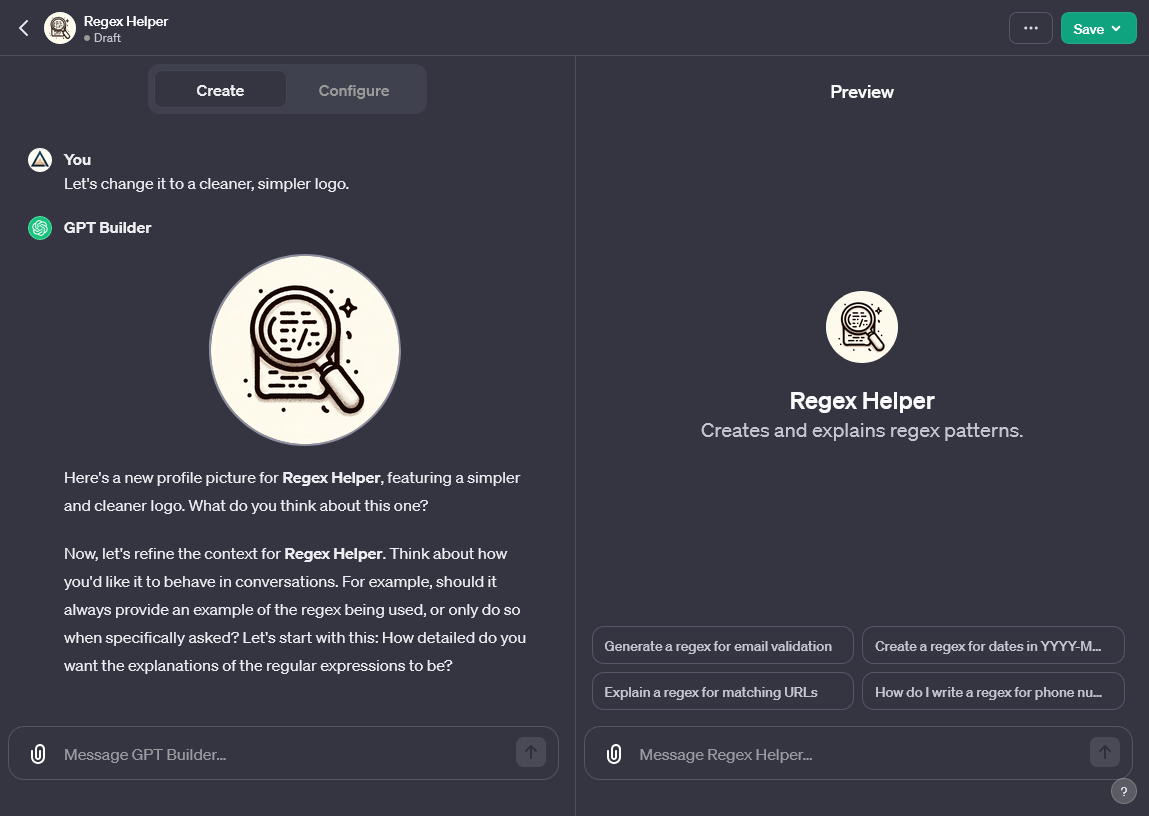Select 'Create a regex for dates' suggestion
This screenshot has height=816, width=1149.
[993, 645]
